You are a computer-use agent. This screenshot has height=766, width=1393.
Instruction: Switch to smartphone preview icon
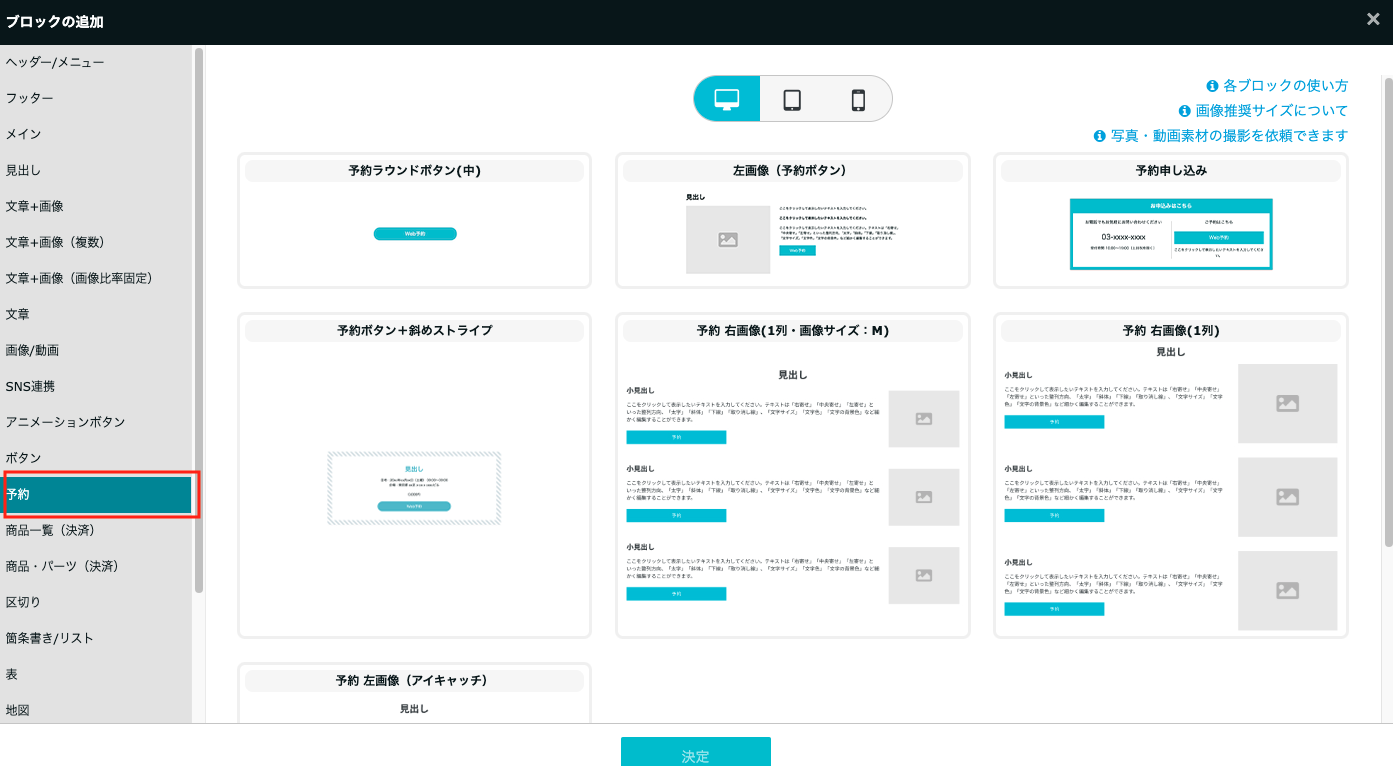858,99
